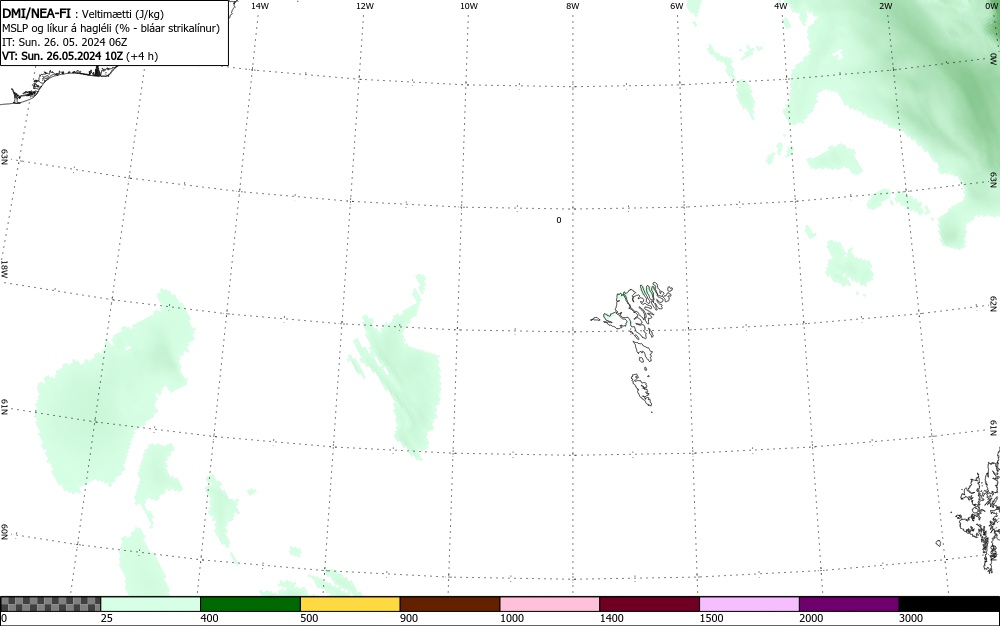
Task: Click the 'MSLP og líkur á hagléli' line
Action: click(x=111, y=28)
